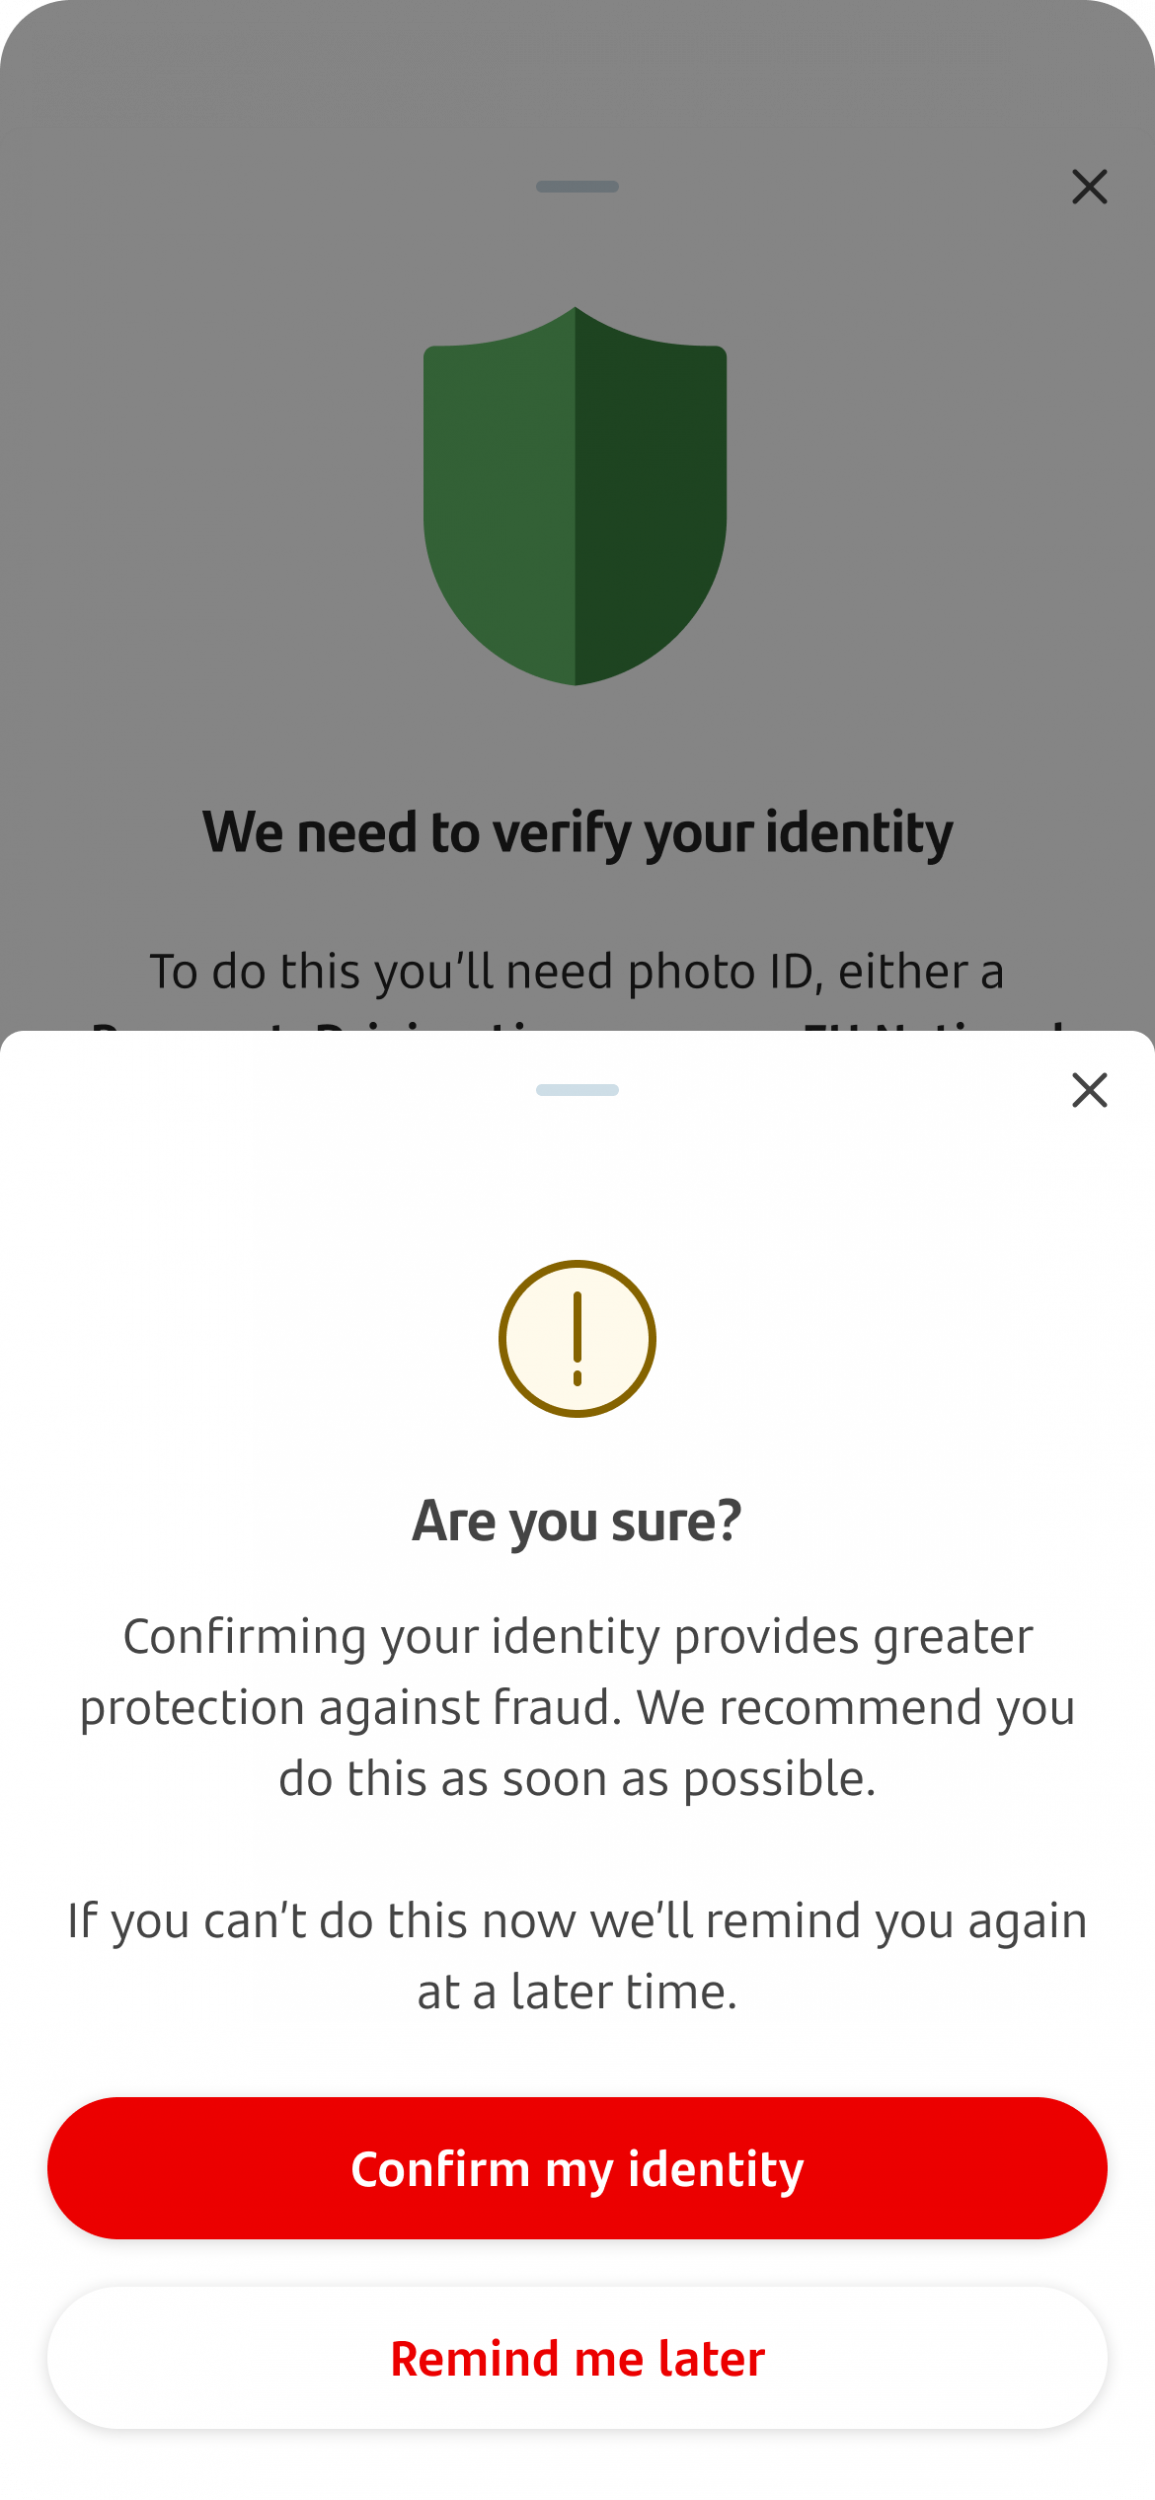Image resolution: width=1155 pixels, height=2500 pixels.
Task: Tap the "at a later time" text line
Action: coord(577,1991)
